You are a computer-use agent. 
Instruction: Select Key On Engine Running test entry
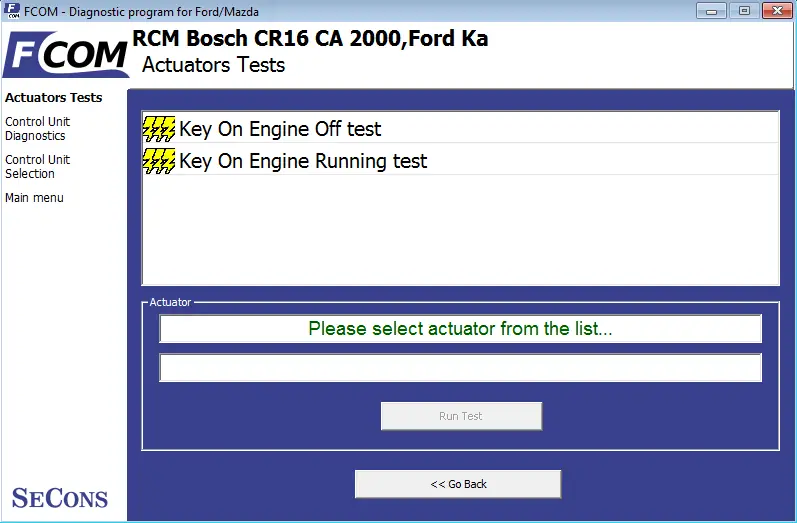click(461, 161)
